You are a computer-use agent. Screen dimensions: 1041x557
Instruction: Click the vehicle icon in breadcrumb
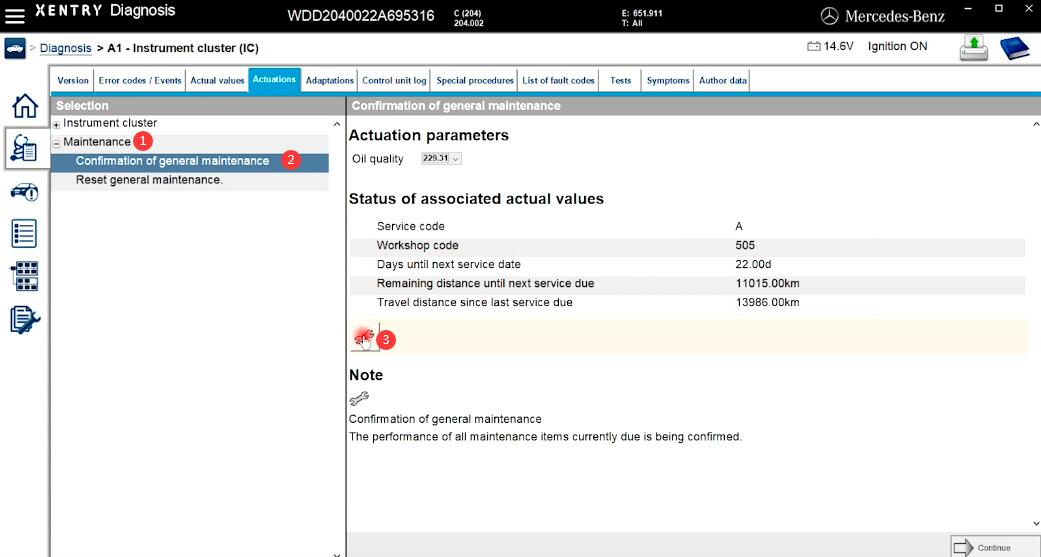tap(15, 48)
